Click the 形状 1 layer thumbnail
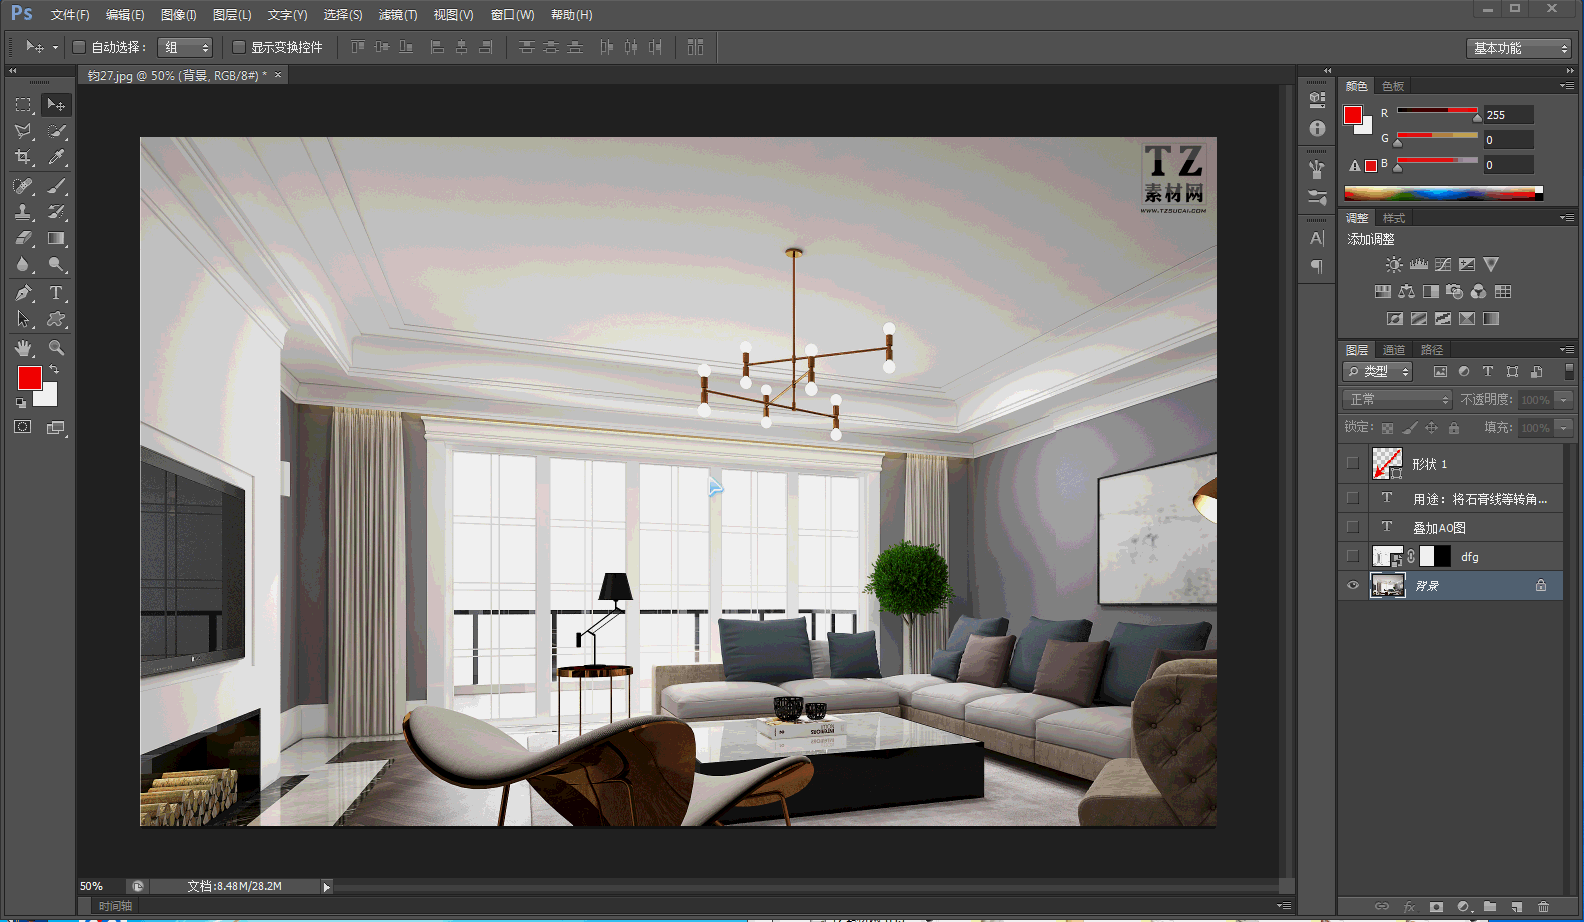1584x922 pixels. (x=1387, y=463)
